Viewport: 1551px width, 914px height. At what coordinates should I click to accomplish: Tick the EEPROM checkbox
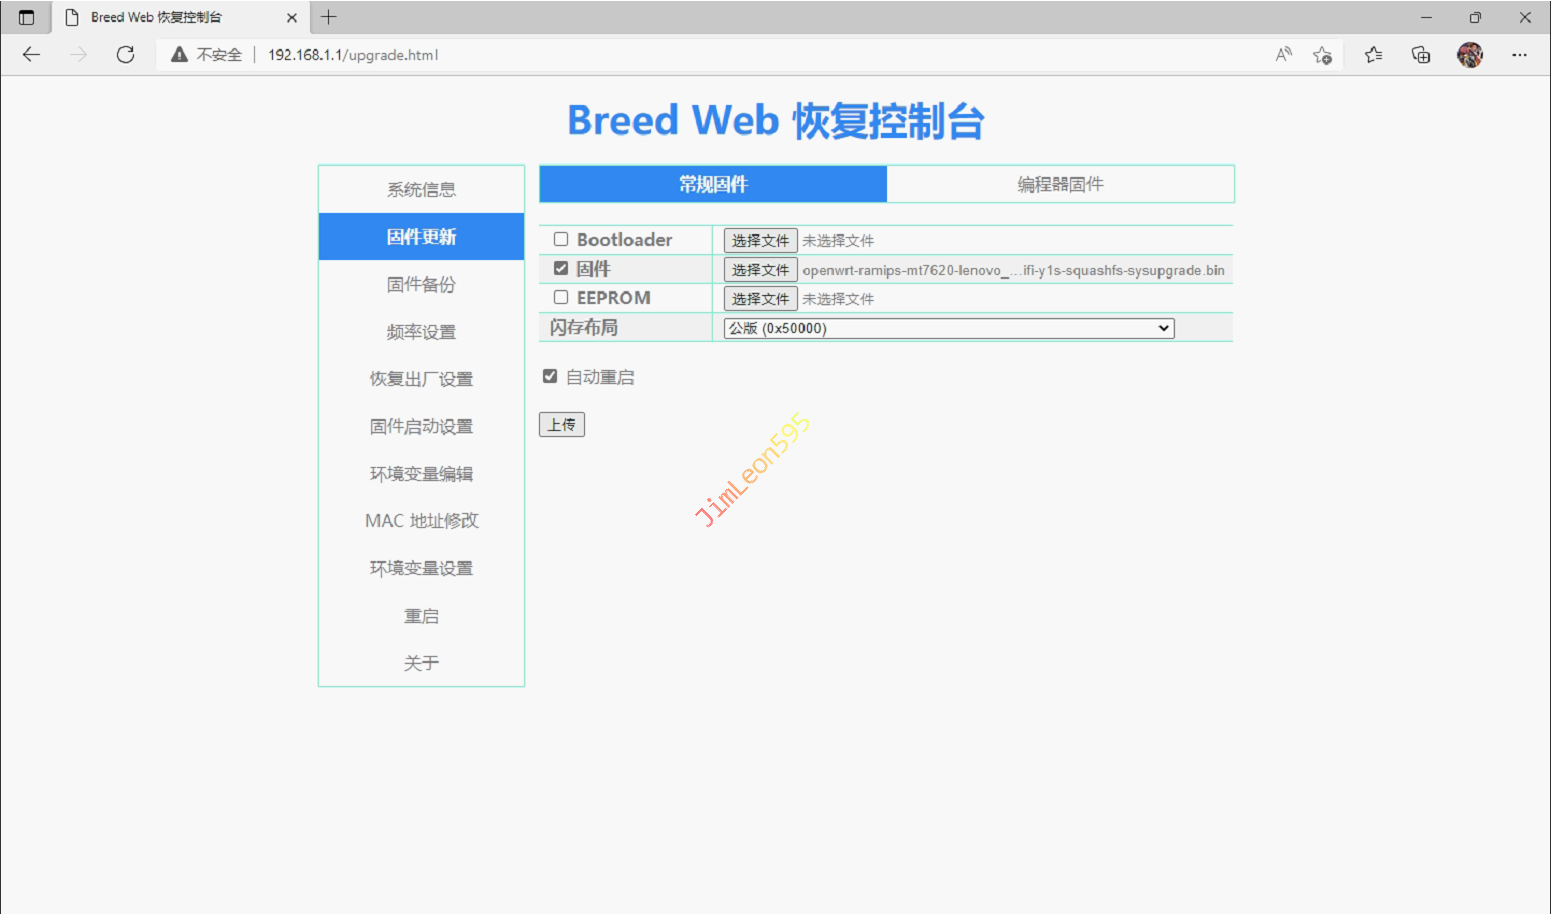click(561, 297)
